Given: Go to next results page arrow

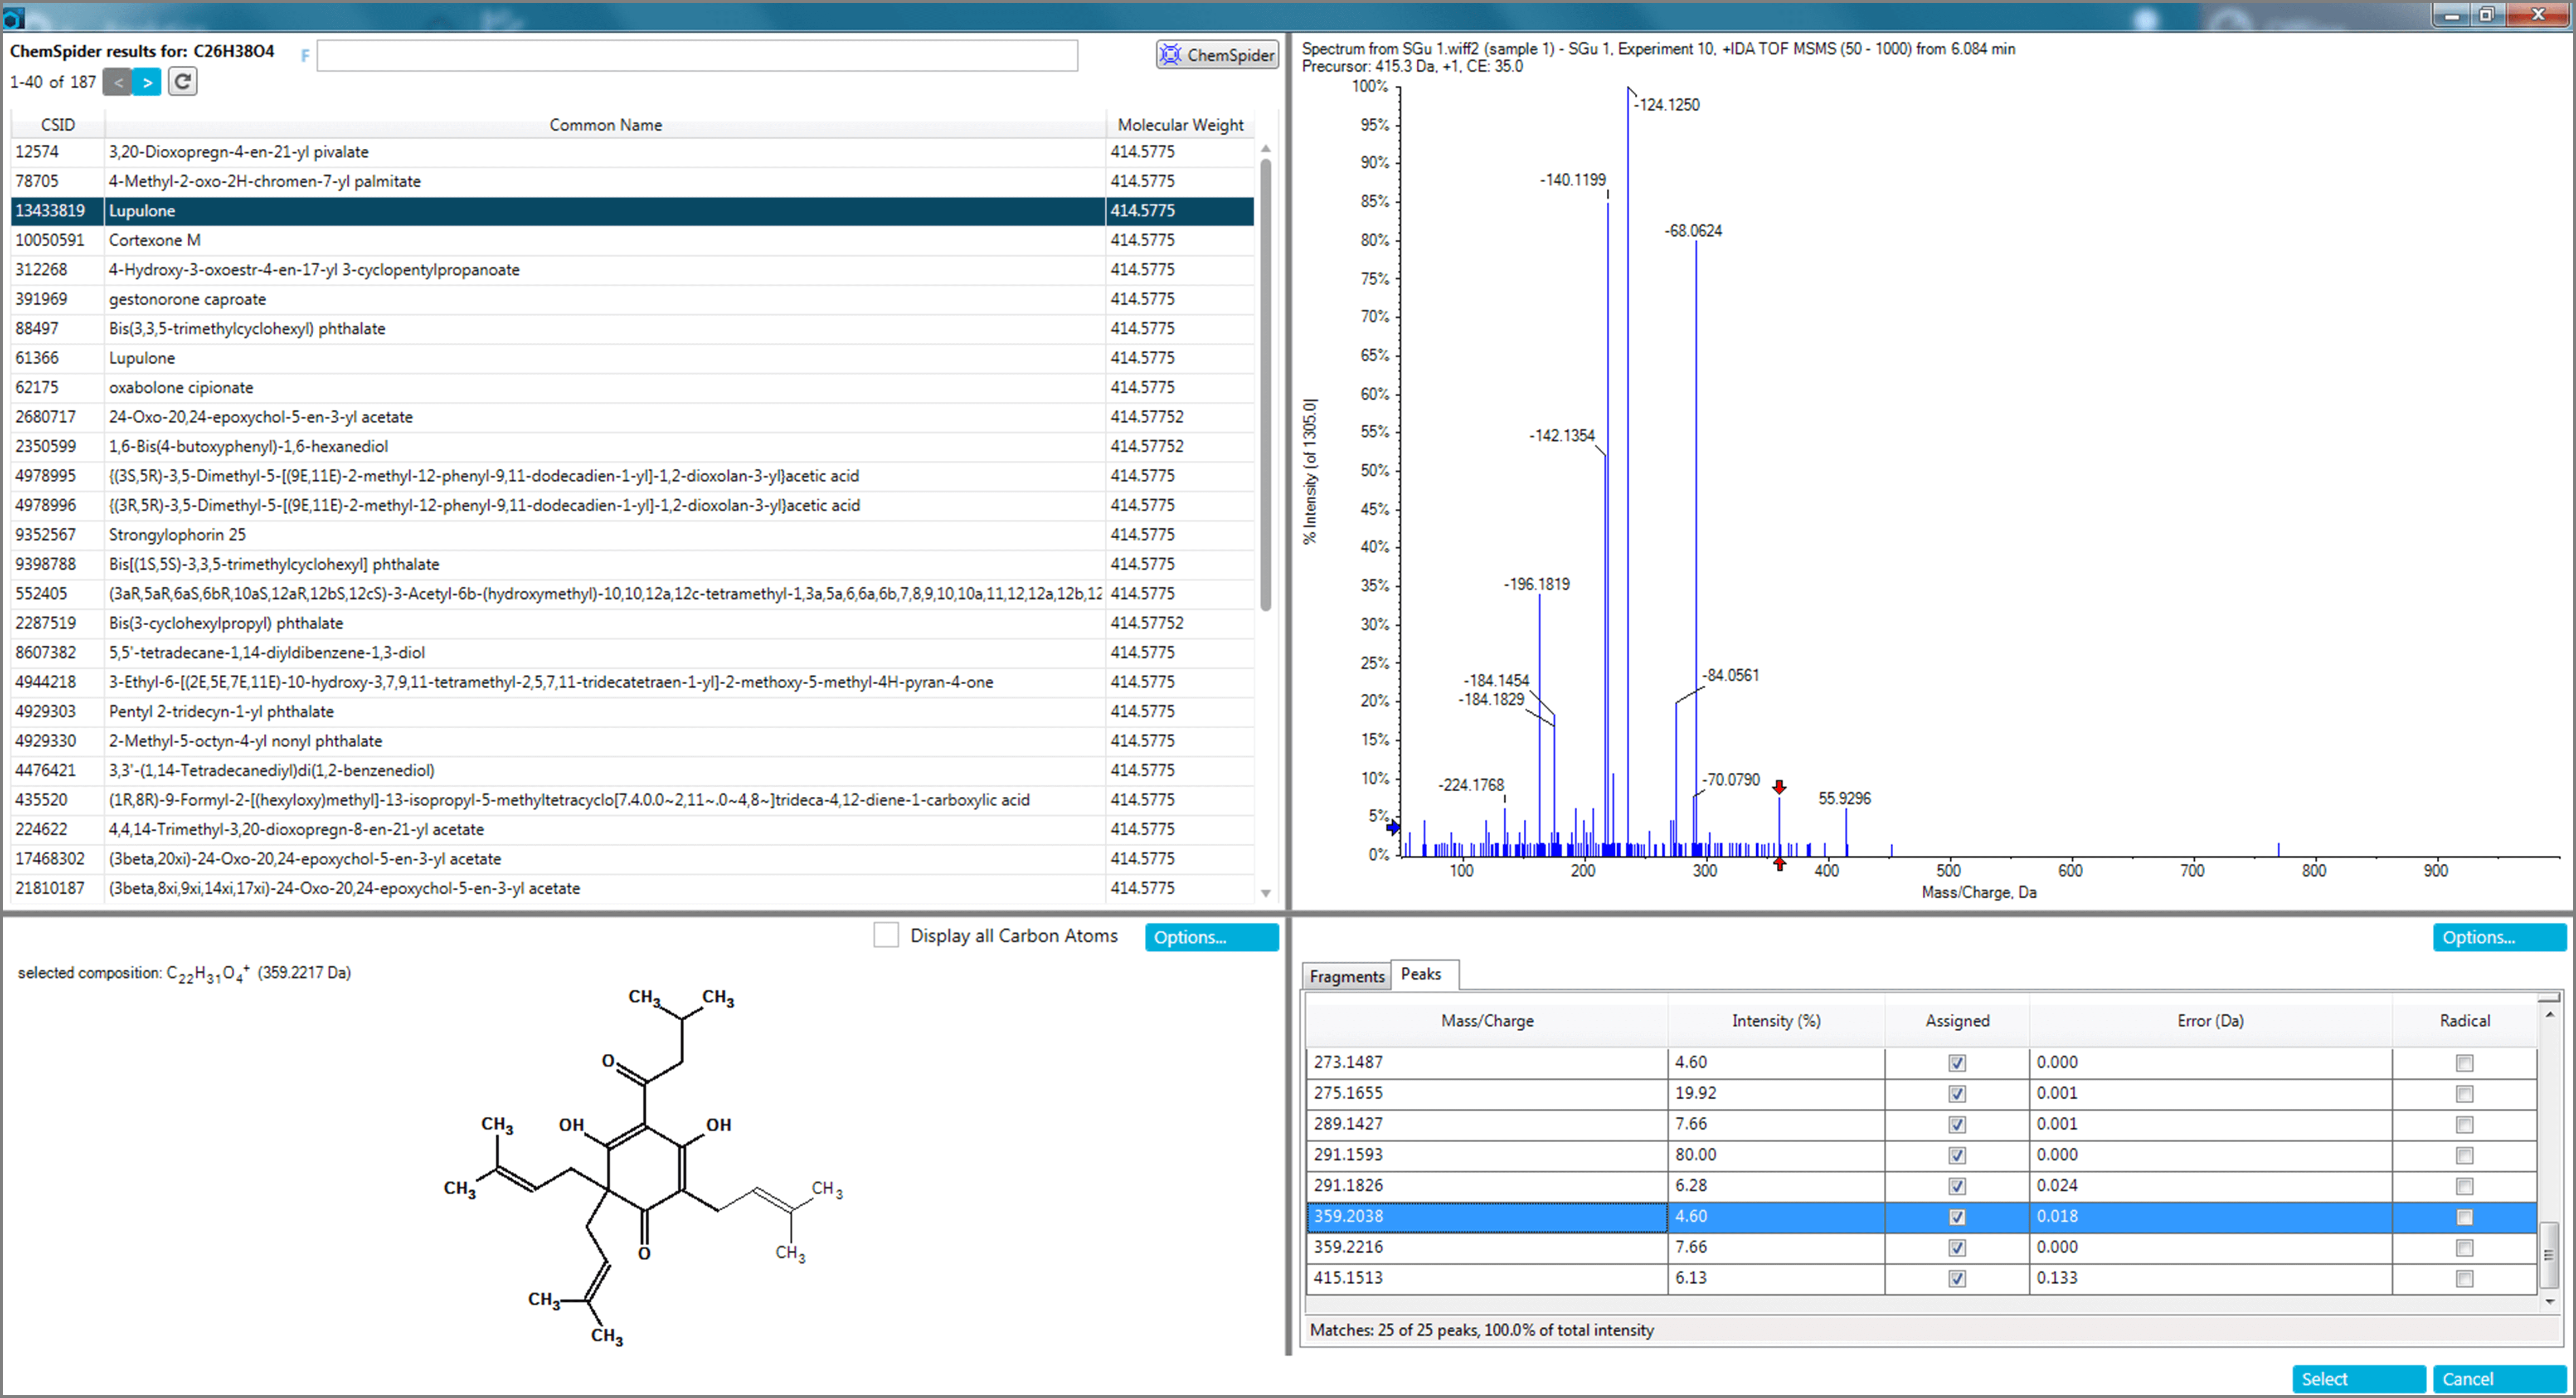Looking at the screenshot, I should [x=147, y=82].
